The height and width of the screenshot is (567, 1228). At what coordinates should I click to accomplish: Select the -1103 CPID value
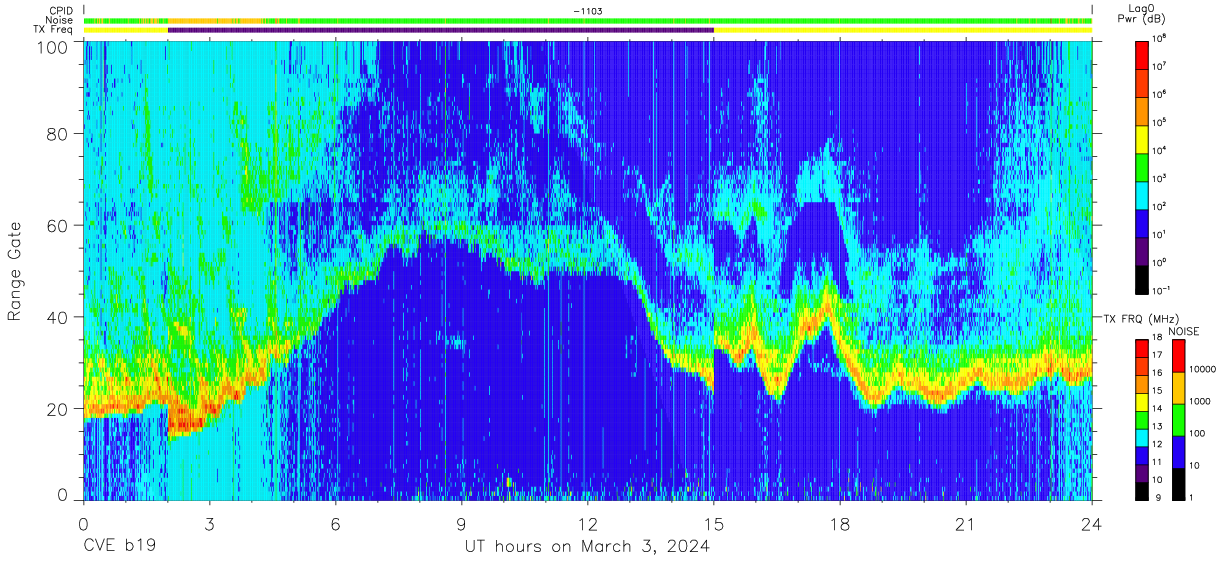(588, 11)
